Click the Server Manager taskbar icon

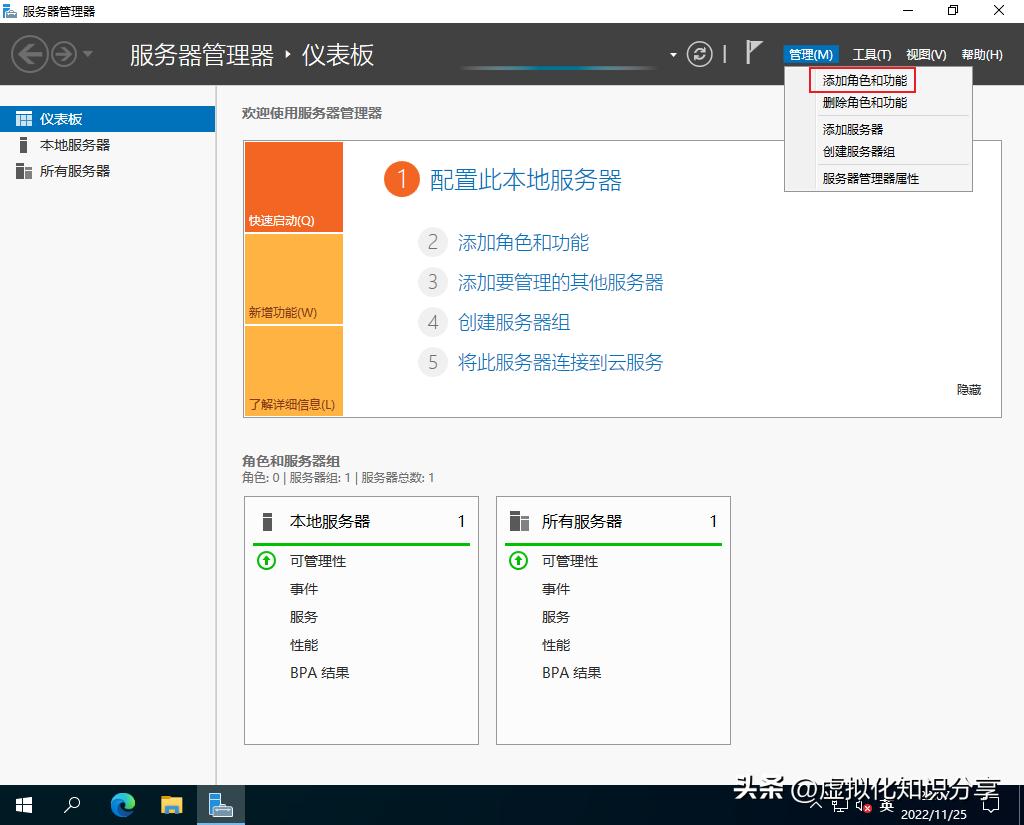[220, 805]
